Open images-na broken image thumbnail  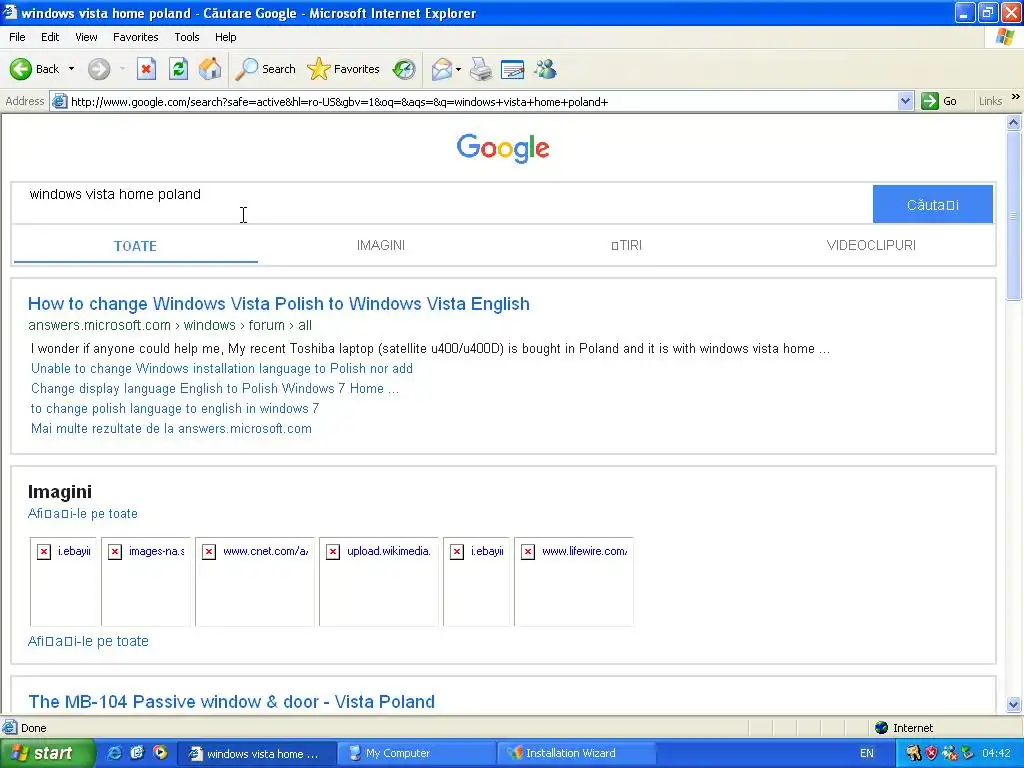coord(146,581)
